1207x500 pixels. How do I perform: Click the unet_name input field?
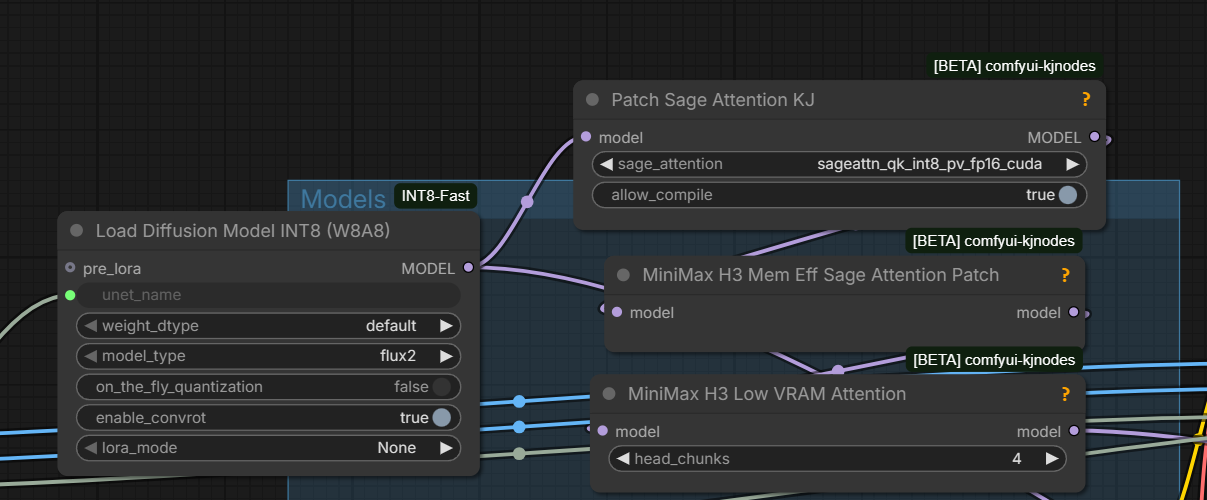point(270,295)
